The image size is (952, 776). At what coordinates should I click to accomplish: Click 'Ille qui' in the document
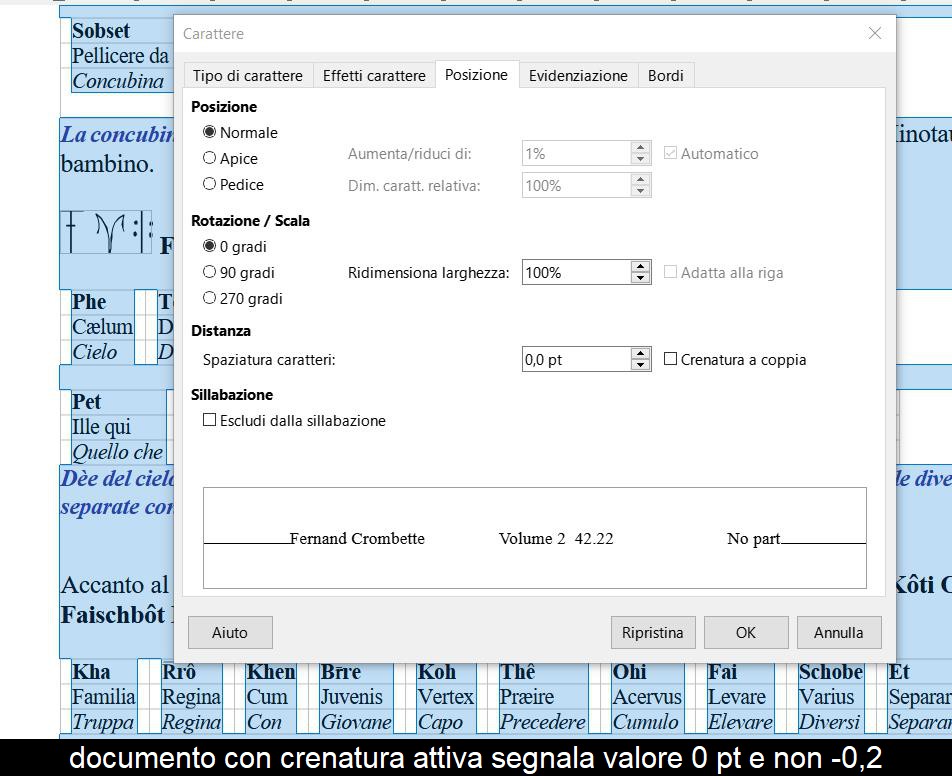(x=101, y=427)
